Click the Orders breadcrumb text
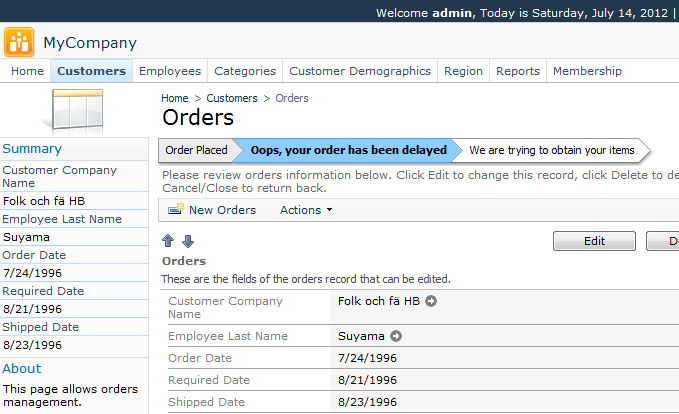 pos(292,98)
